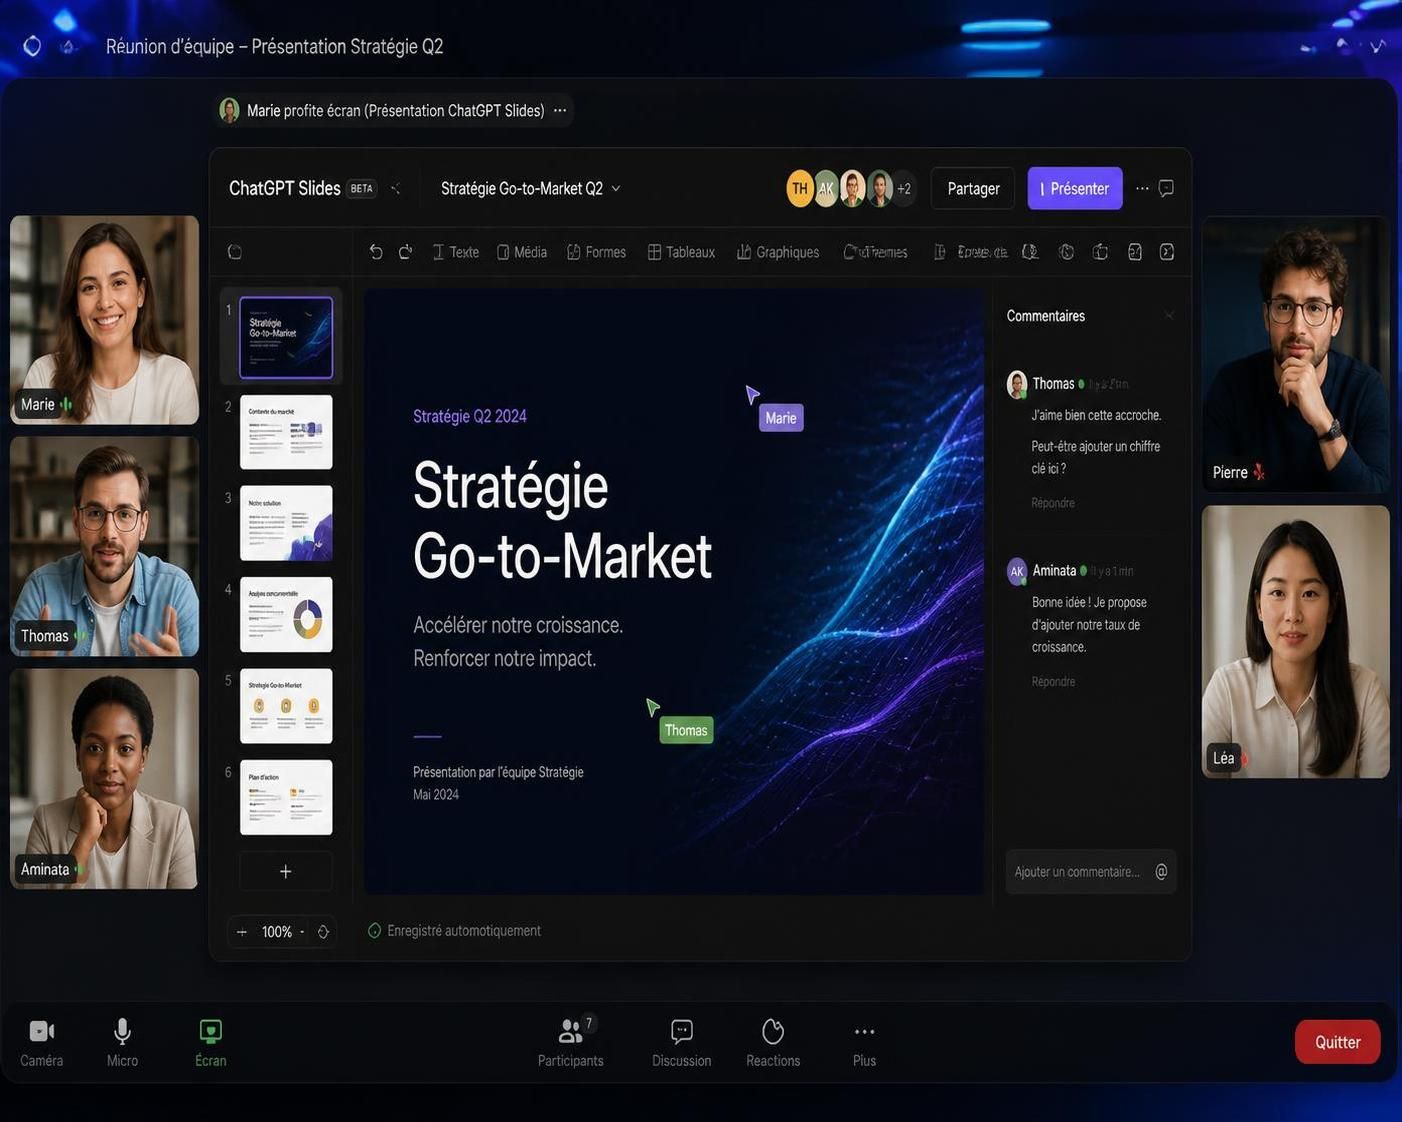Select Léa's video tile

1296,642
